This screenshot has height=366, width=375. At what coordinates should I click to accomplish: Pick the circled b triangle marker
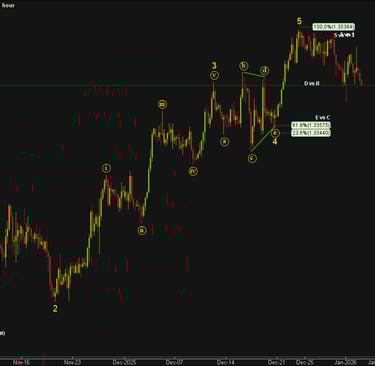pyautogui.click(x=244, y=66)
